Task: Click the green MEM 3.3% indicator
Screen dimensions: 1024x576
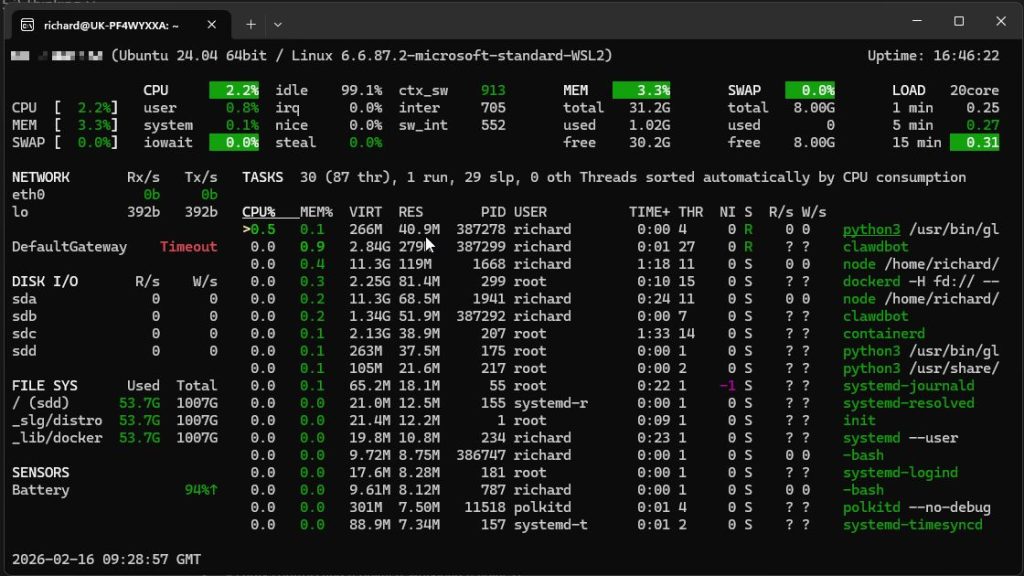Action: tap(641, 90)
